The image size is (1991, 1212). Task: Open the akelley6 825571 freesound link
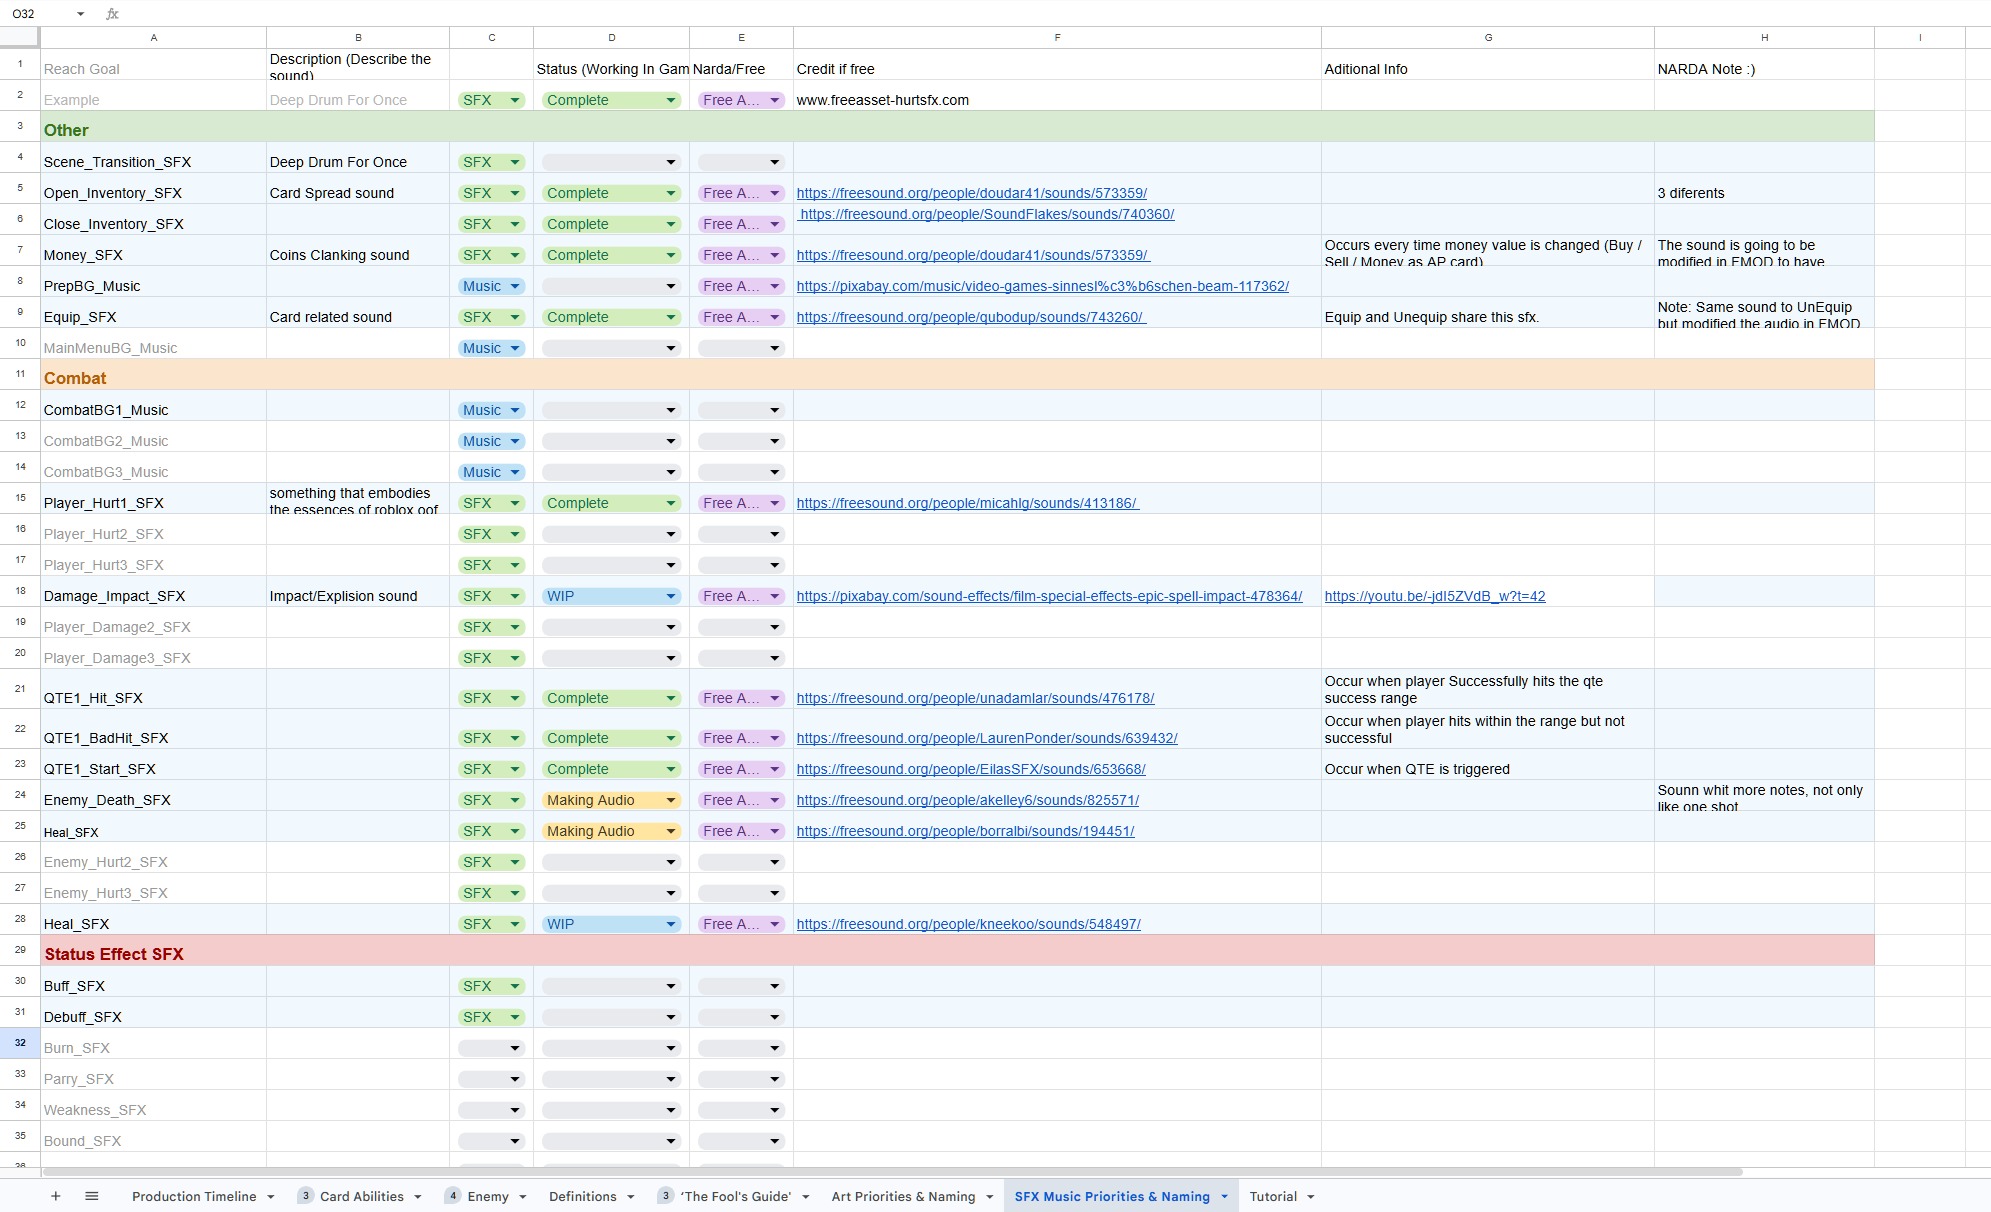tap(968, 800)
